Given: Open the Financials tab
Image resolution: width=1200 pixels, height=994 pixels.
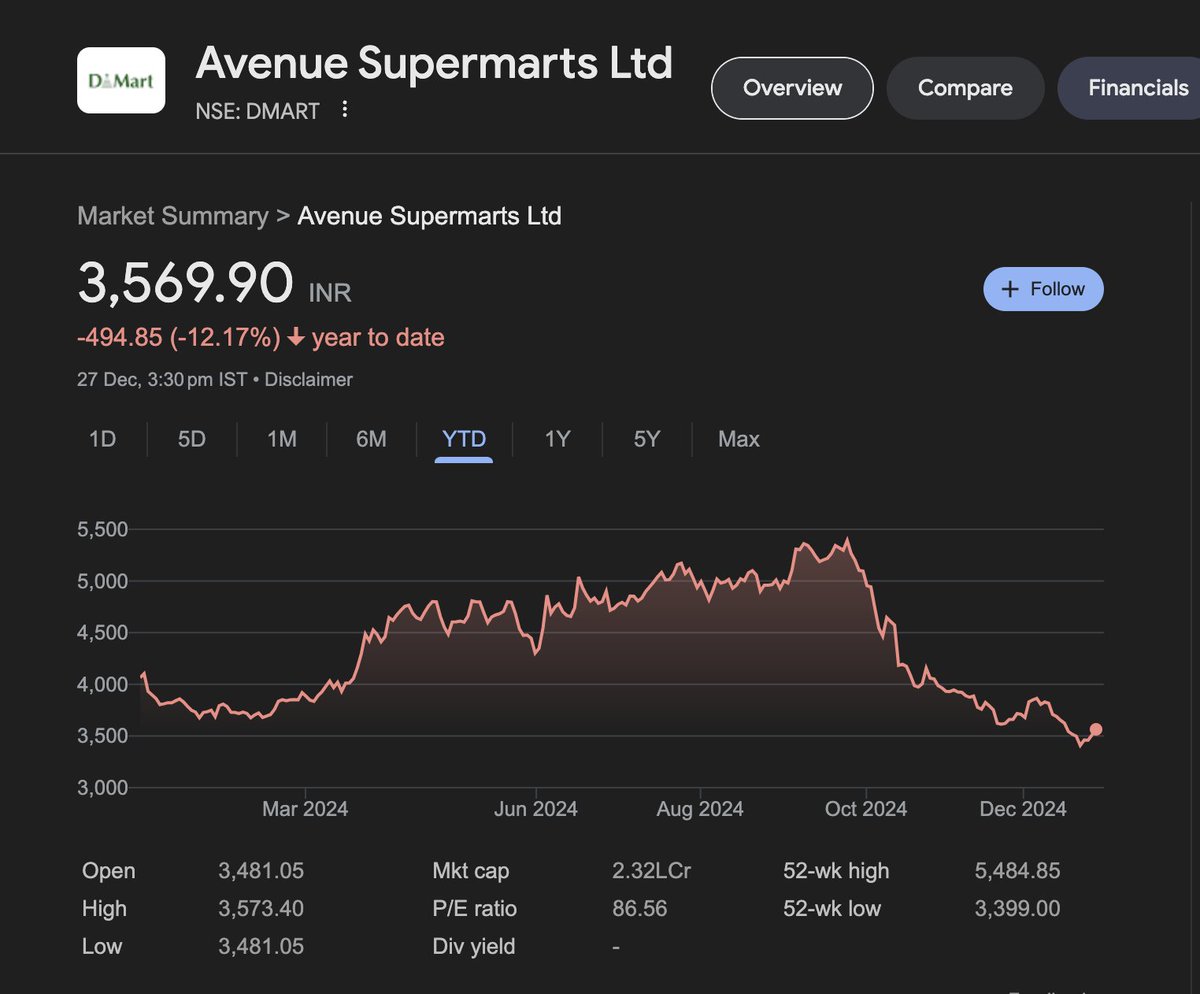Looking at the screenshot, I should tap(1130, 88).
